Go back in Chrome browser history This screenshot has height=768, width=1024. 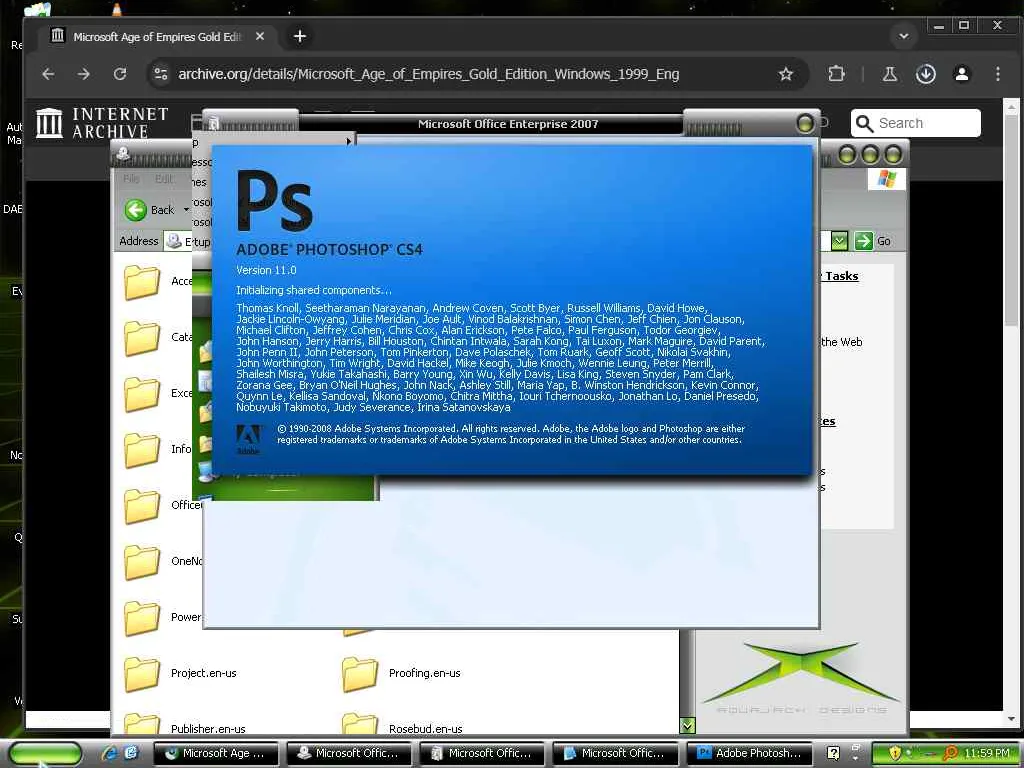[x=48, y=74]
